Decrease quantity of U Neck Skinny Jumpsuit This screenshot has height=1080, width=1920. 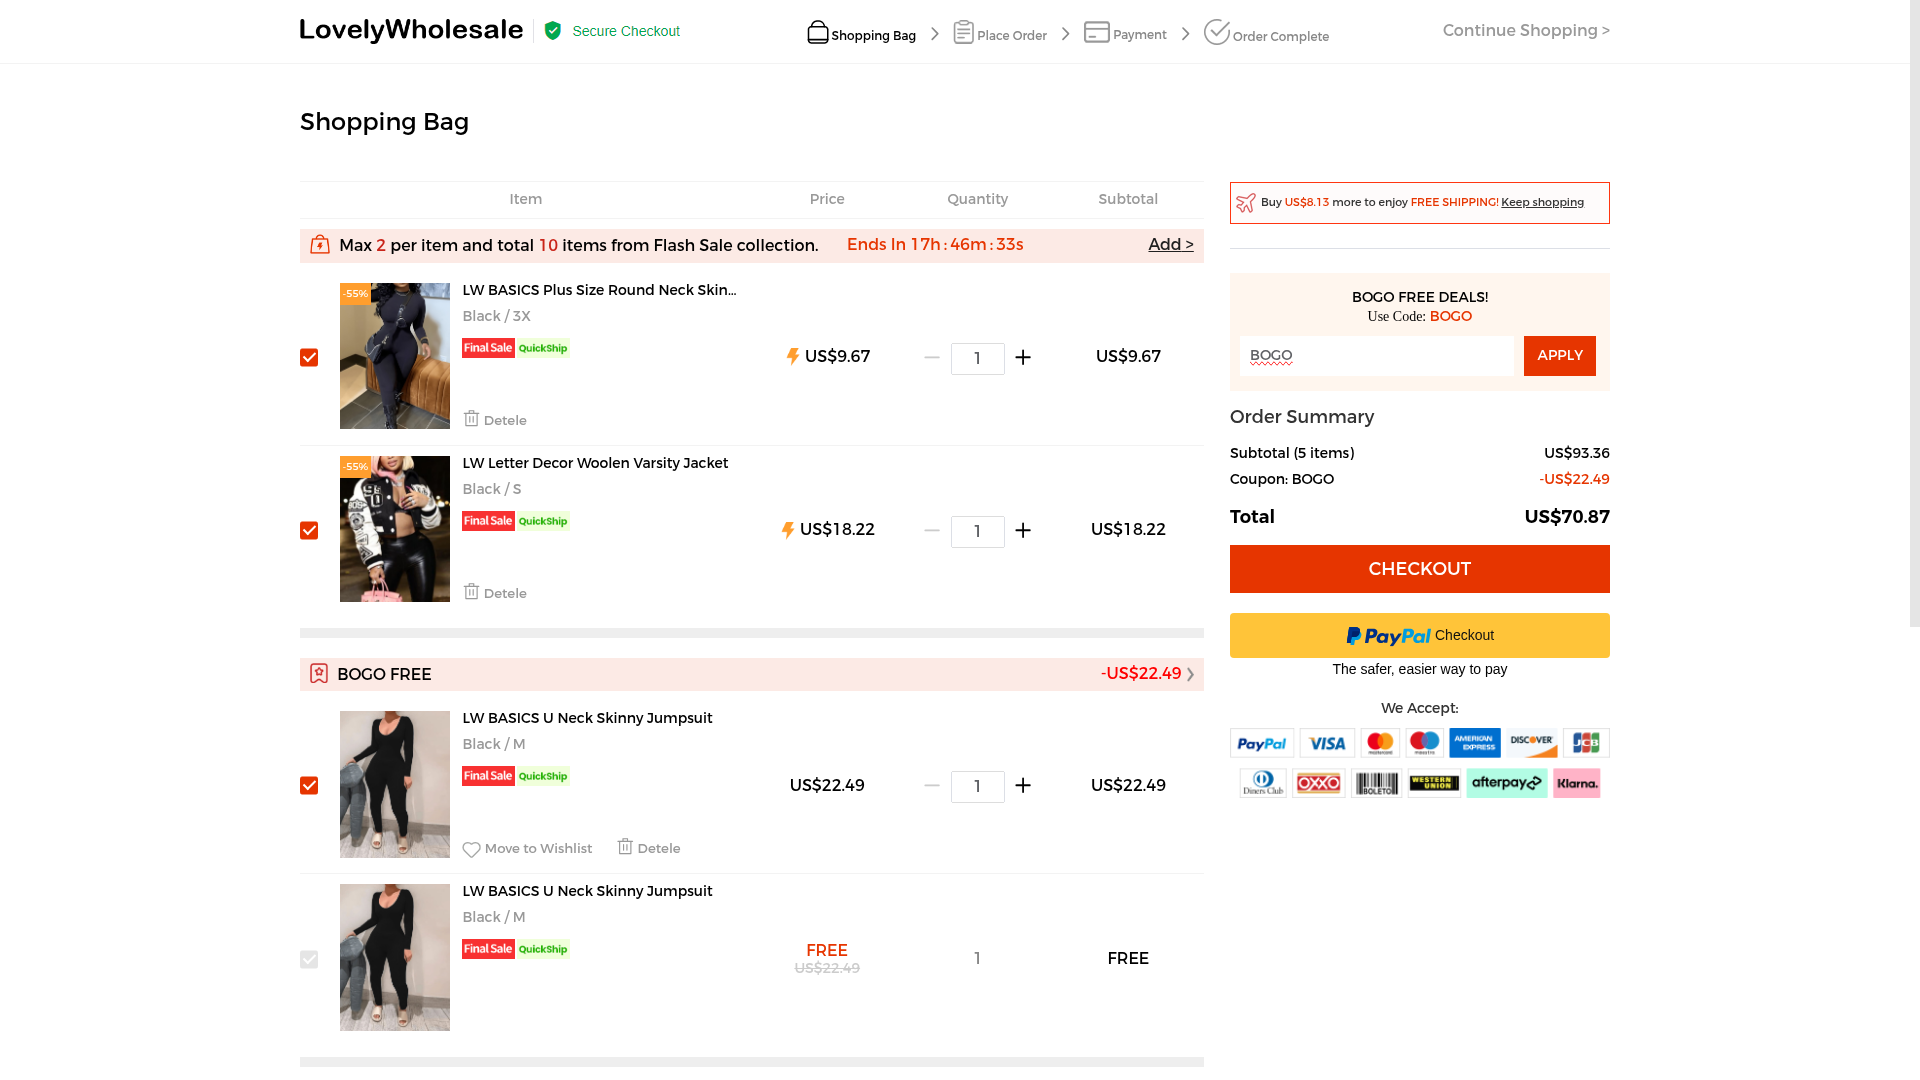931,786
